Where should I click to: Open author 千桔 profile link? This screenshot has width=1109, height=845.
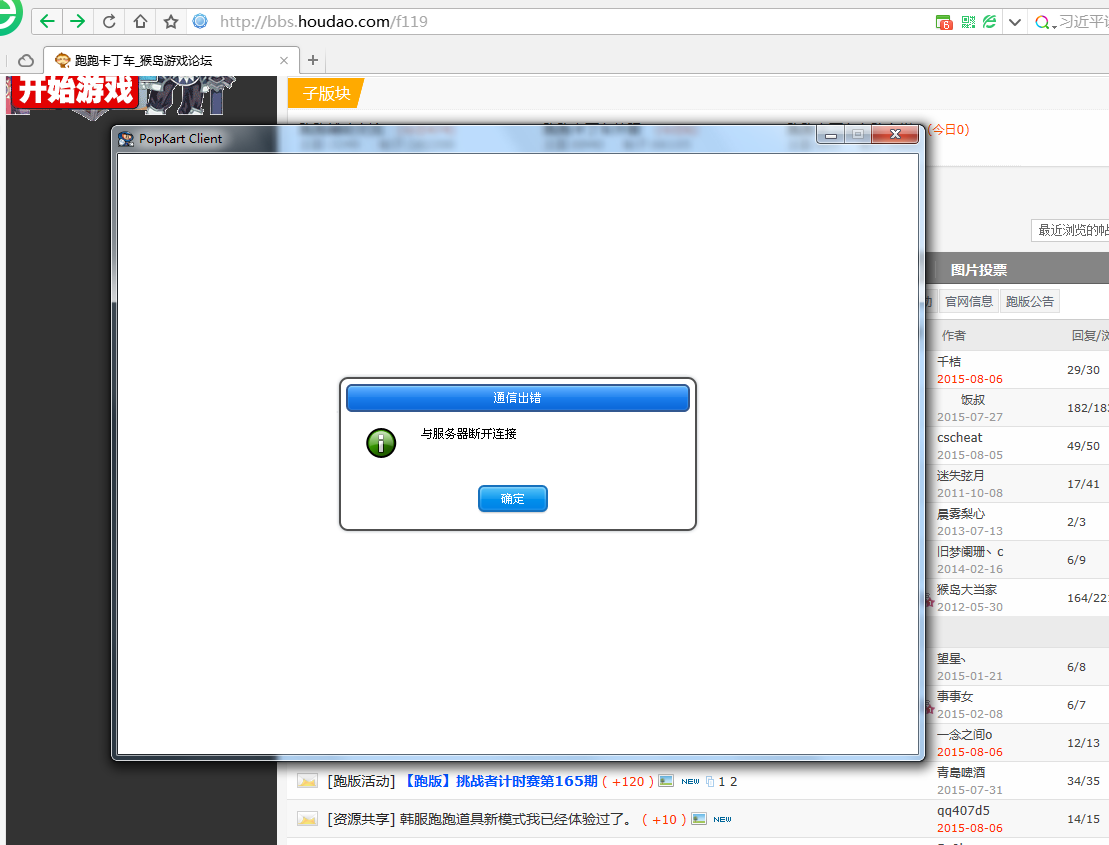949,361
